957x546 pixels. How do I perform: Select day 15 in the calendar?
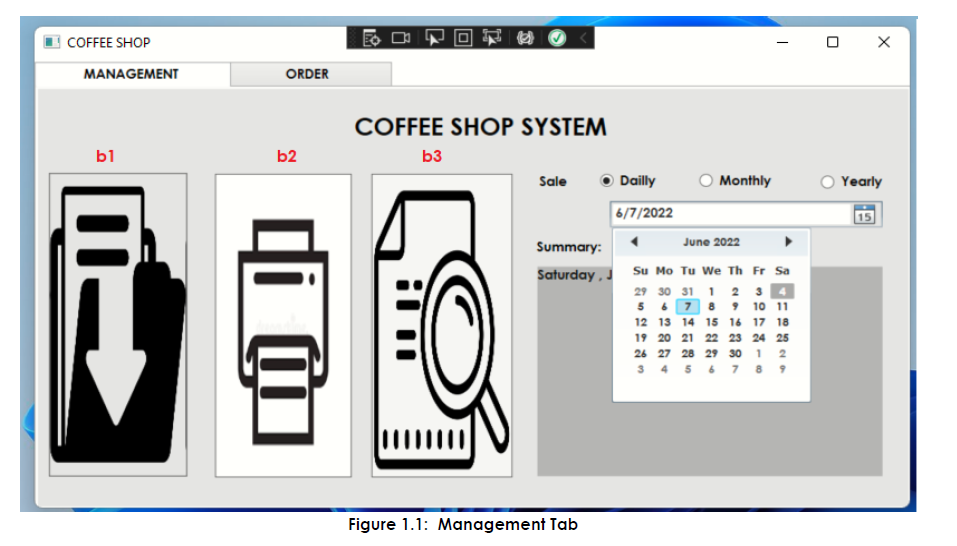pos(712,322)
